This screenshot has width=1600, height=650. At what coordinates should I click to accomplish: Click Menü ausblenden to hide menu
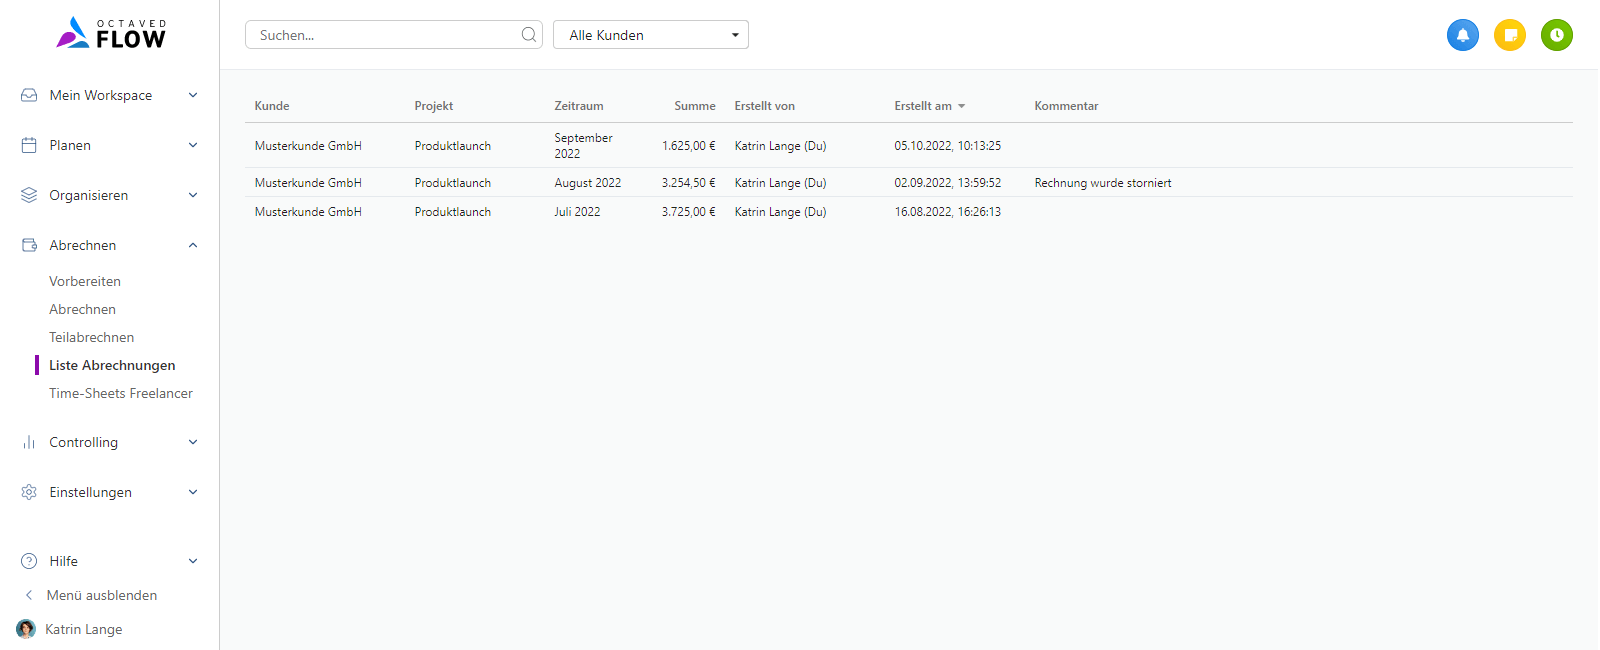pos(102,595)
